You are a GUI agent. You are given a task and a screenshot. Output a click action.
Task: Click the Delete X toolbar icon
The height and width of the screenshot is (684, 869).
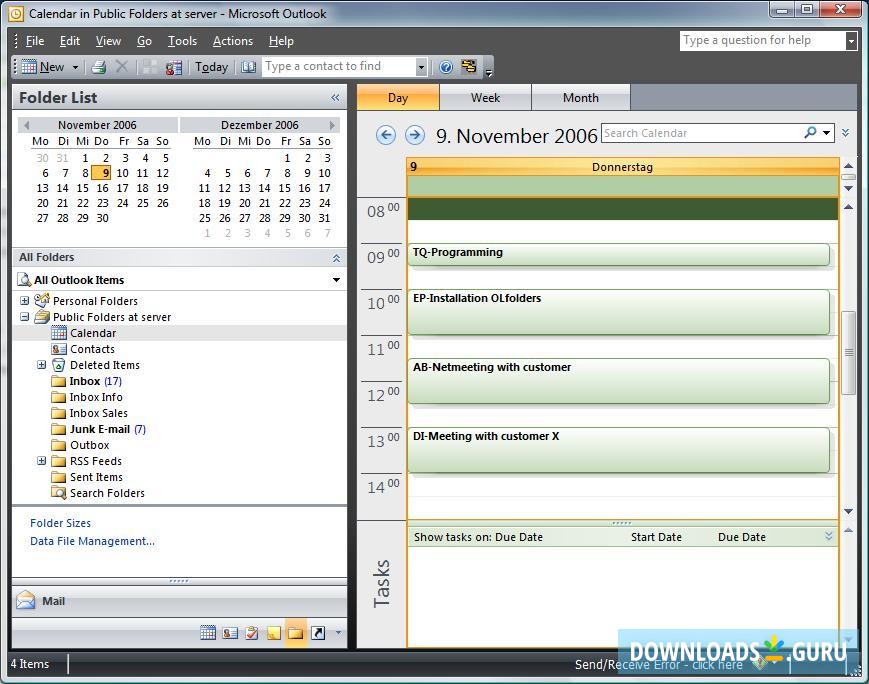pos(121,67)
